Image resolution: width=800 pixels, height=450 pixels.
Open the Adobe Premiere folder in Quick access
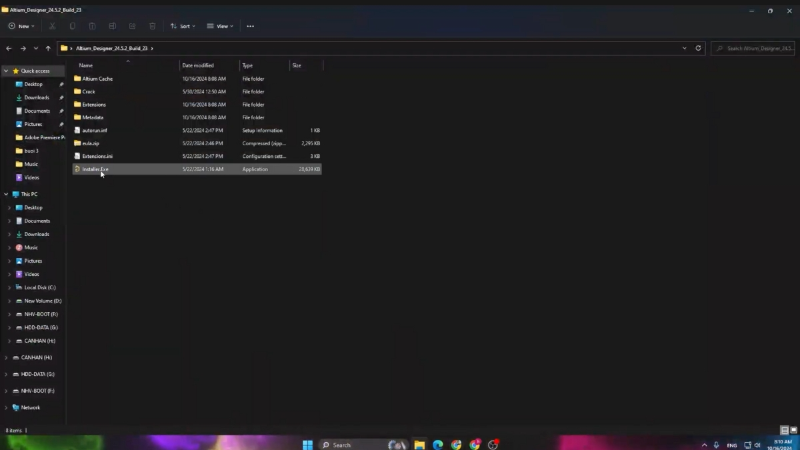(40, 137)
